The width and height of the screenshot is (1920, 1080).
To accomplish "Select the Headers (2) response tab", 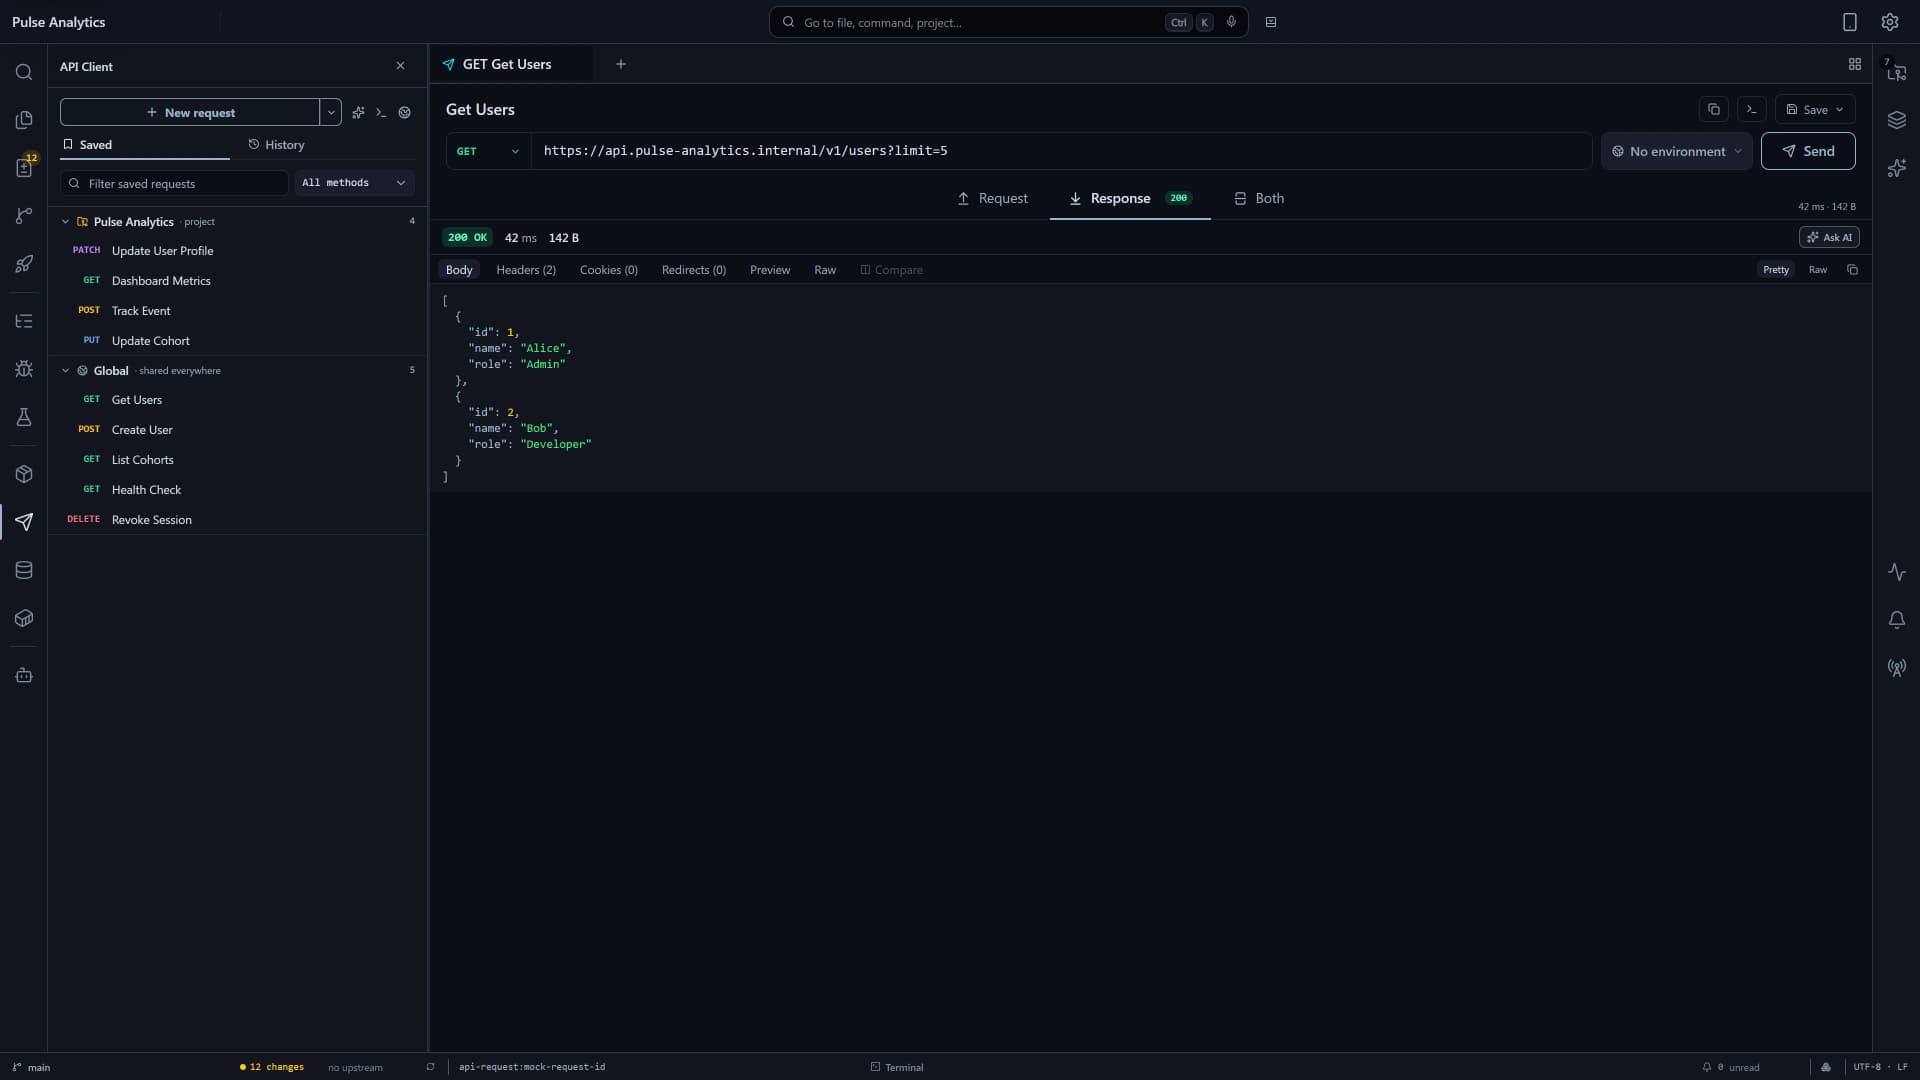I will [526, 270].
